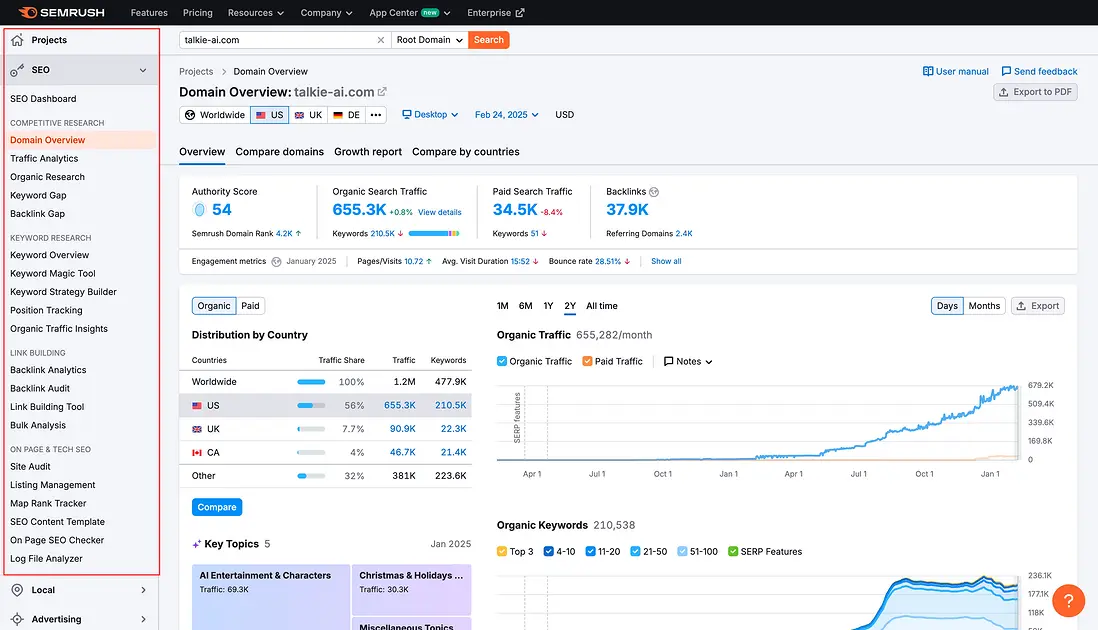This screenshot has height=630, width=1098.
Task: Click the Export to PDF button
Action: click(1035, 92)
